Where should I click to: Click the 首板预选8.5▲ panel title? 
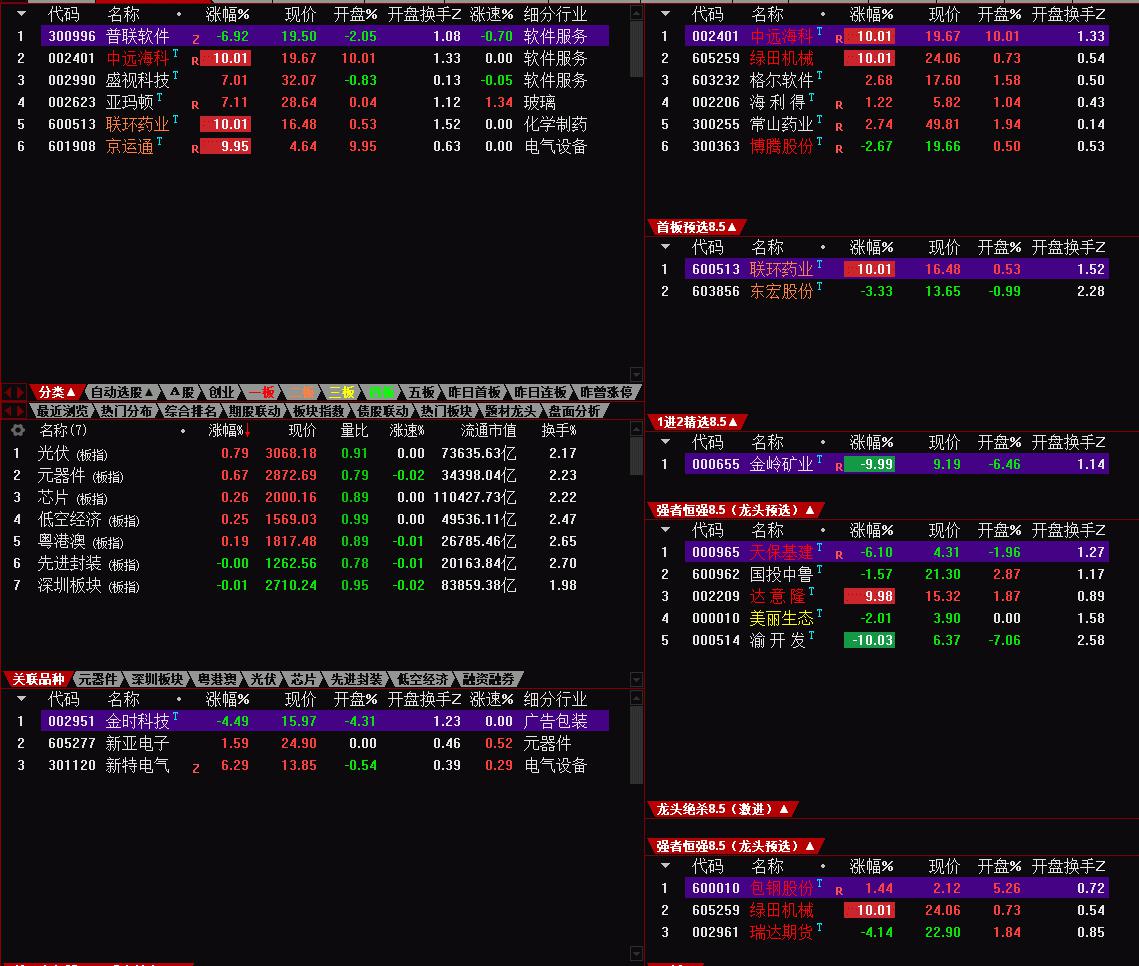click(696, 227)
